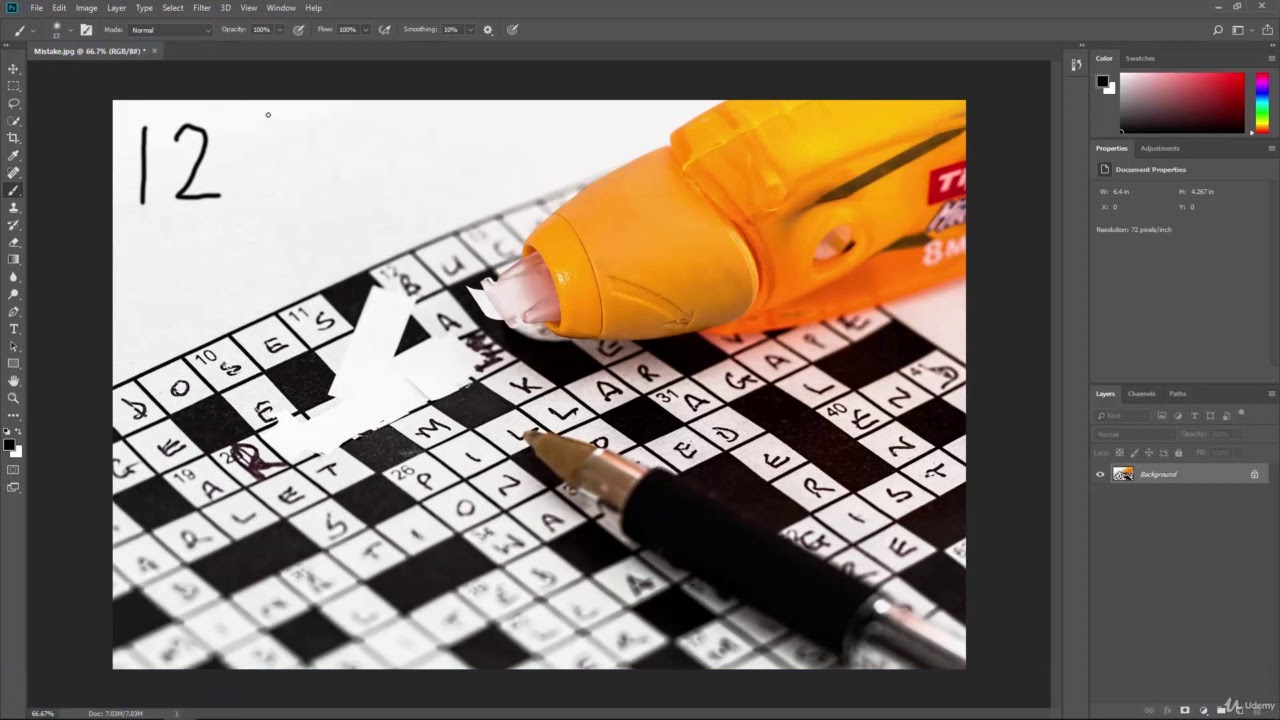Hide the Background layer with eye icon
This screenshot has width=1280, height=720.
[x=1100, y=474]
